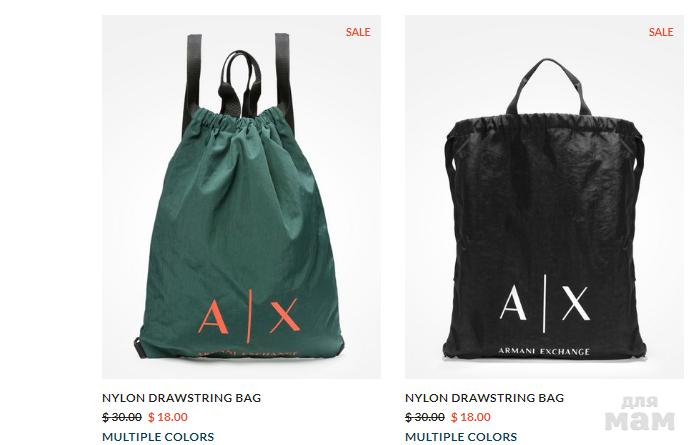Open the black nylon drawstring bag image
Image resolution: width=690 pixels, height=445 pixels.
(x=544, y=197)
